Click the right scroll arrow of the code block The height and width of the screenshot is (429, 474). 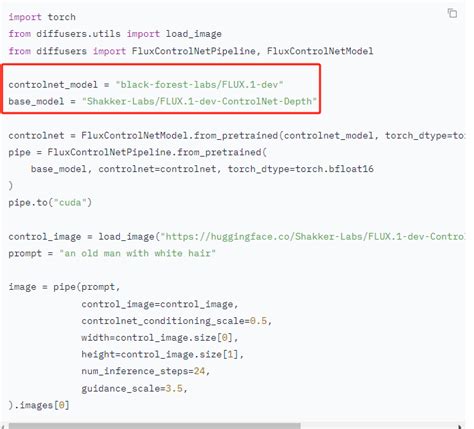coord(461,426)
